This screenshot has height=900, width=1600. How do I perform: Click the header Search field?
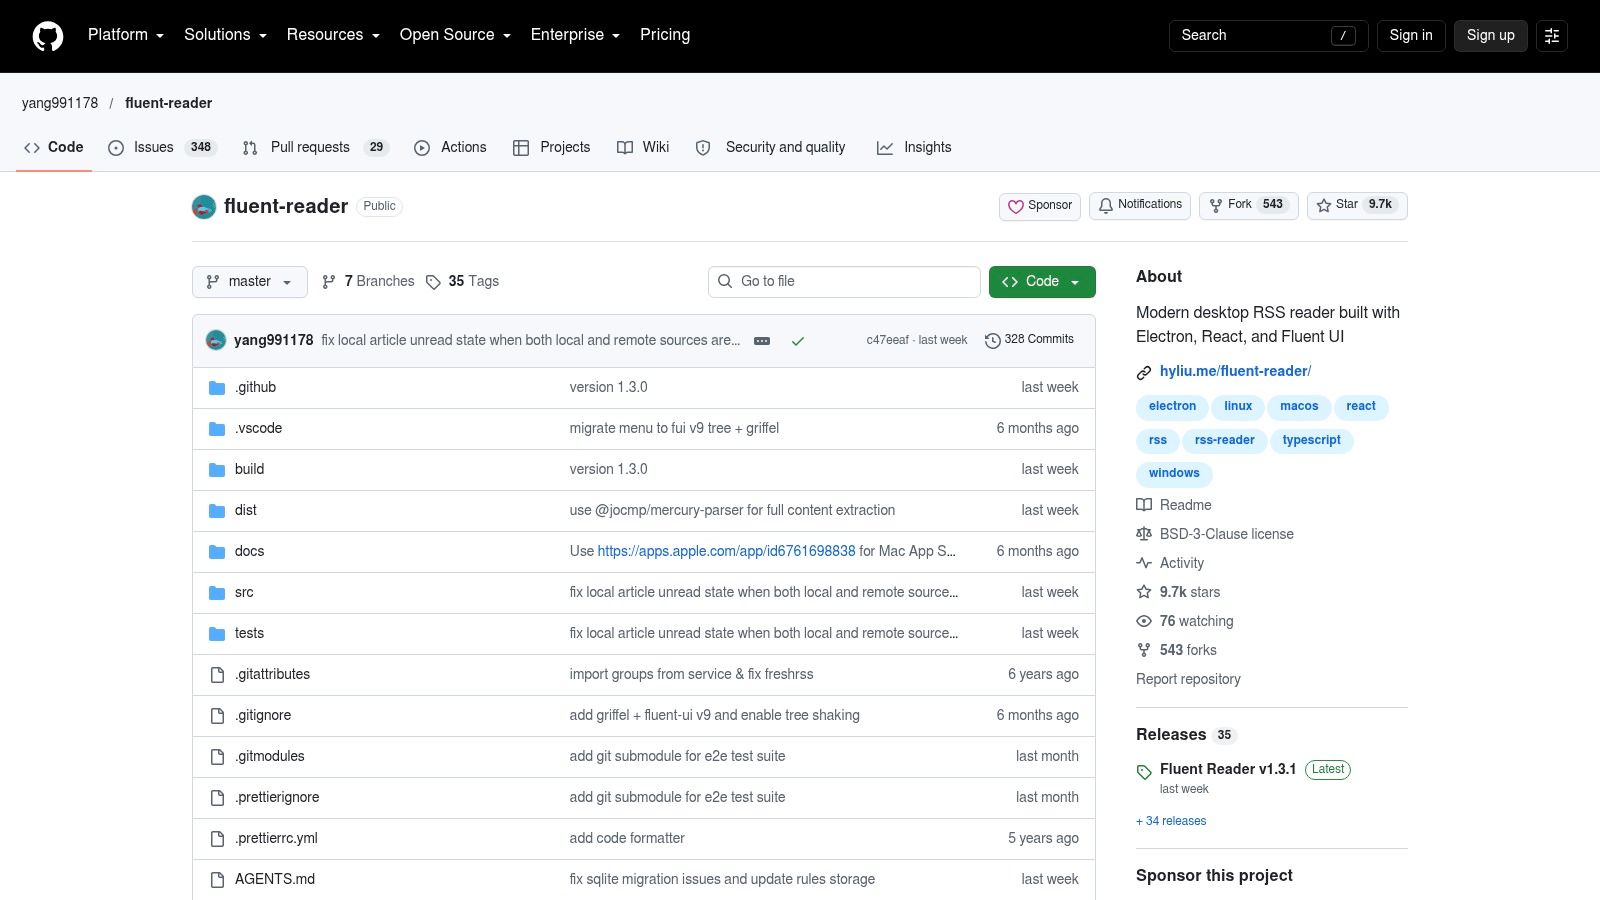(1268, 36)
